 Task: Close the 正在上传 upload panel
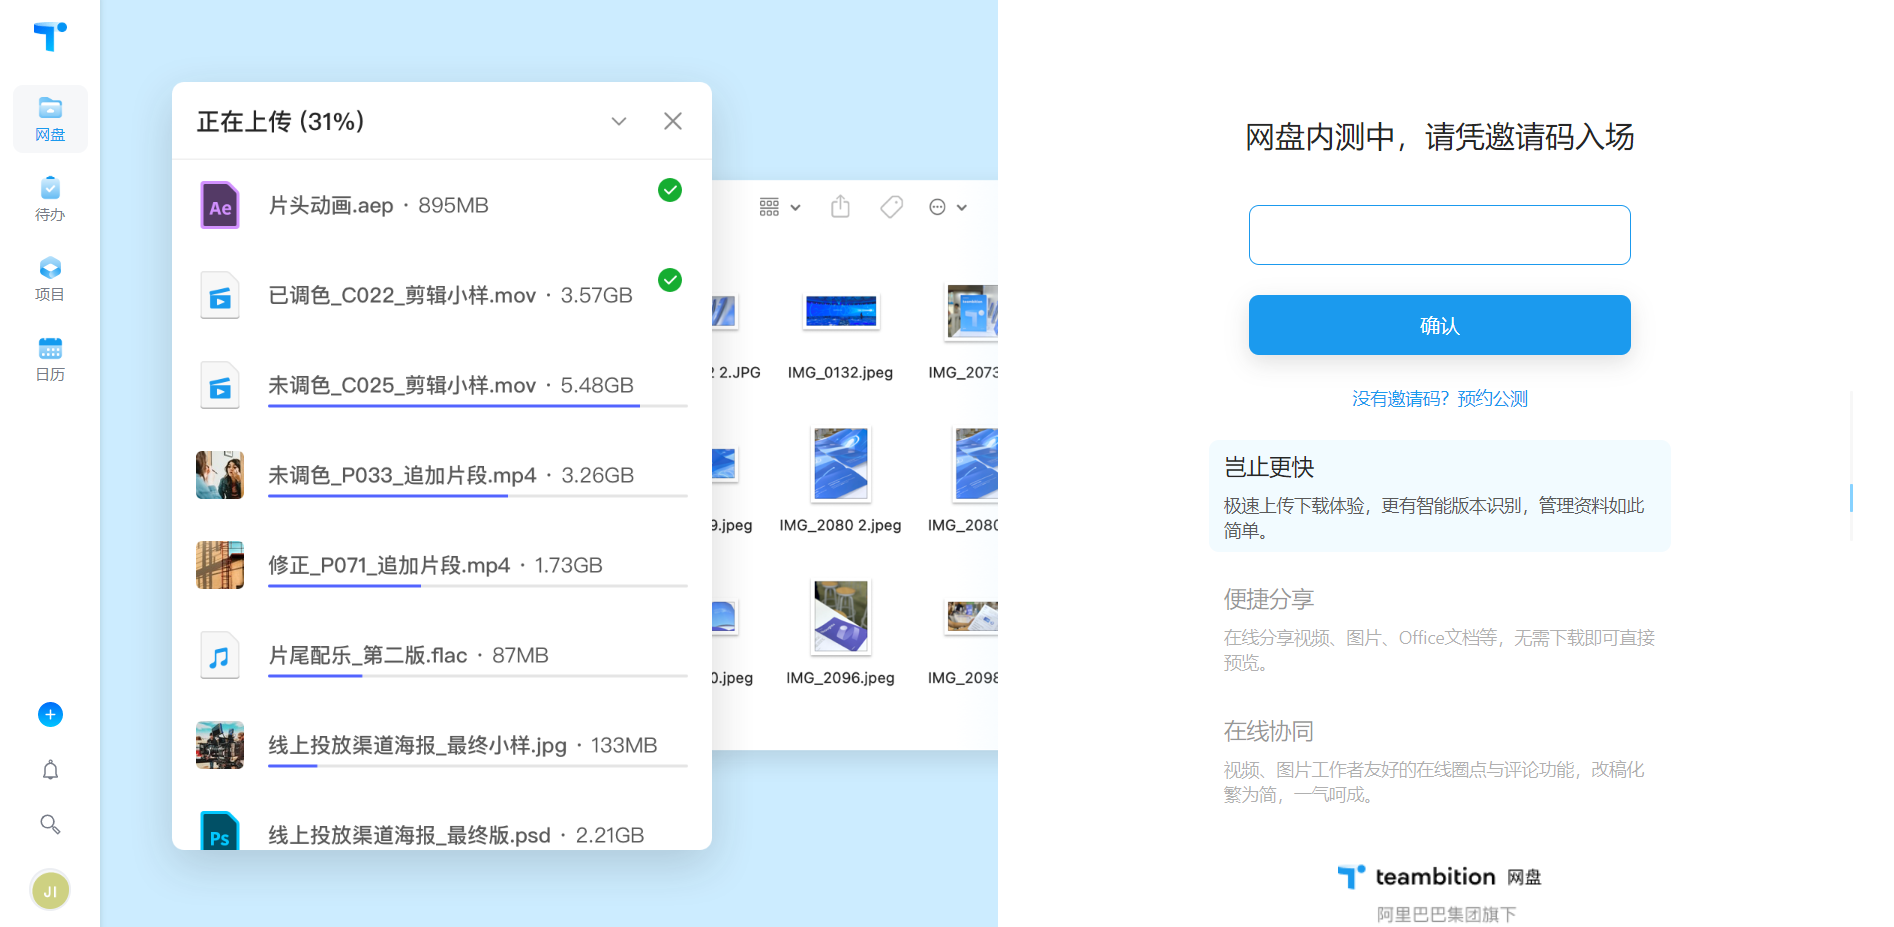tap(673, 121)
